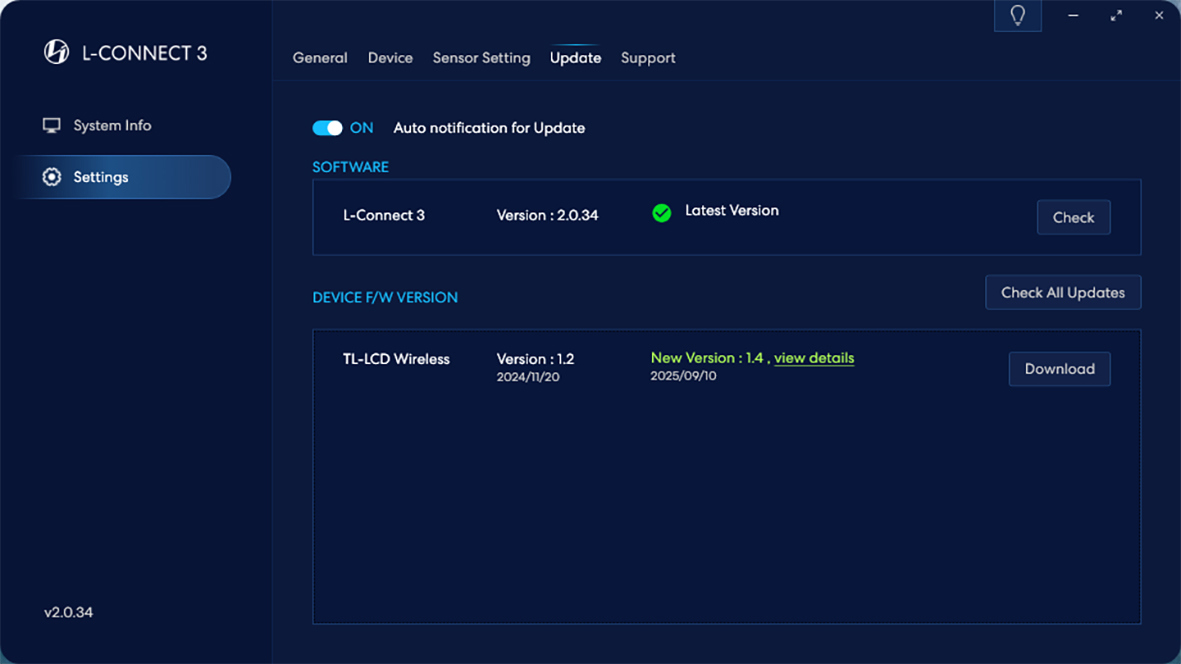
Task: Click the green Latest Version checkmark icon
Action: point(661,213)
